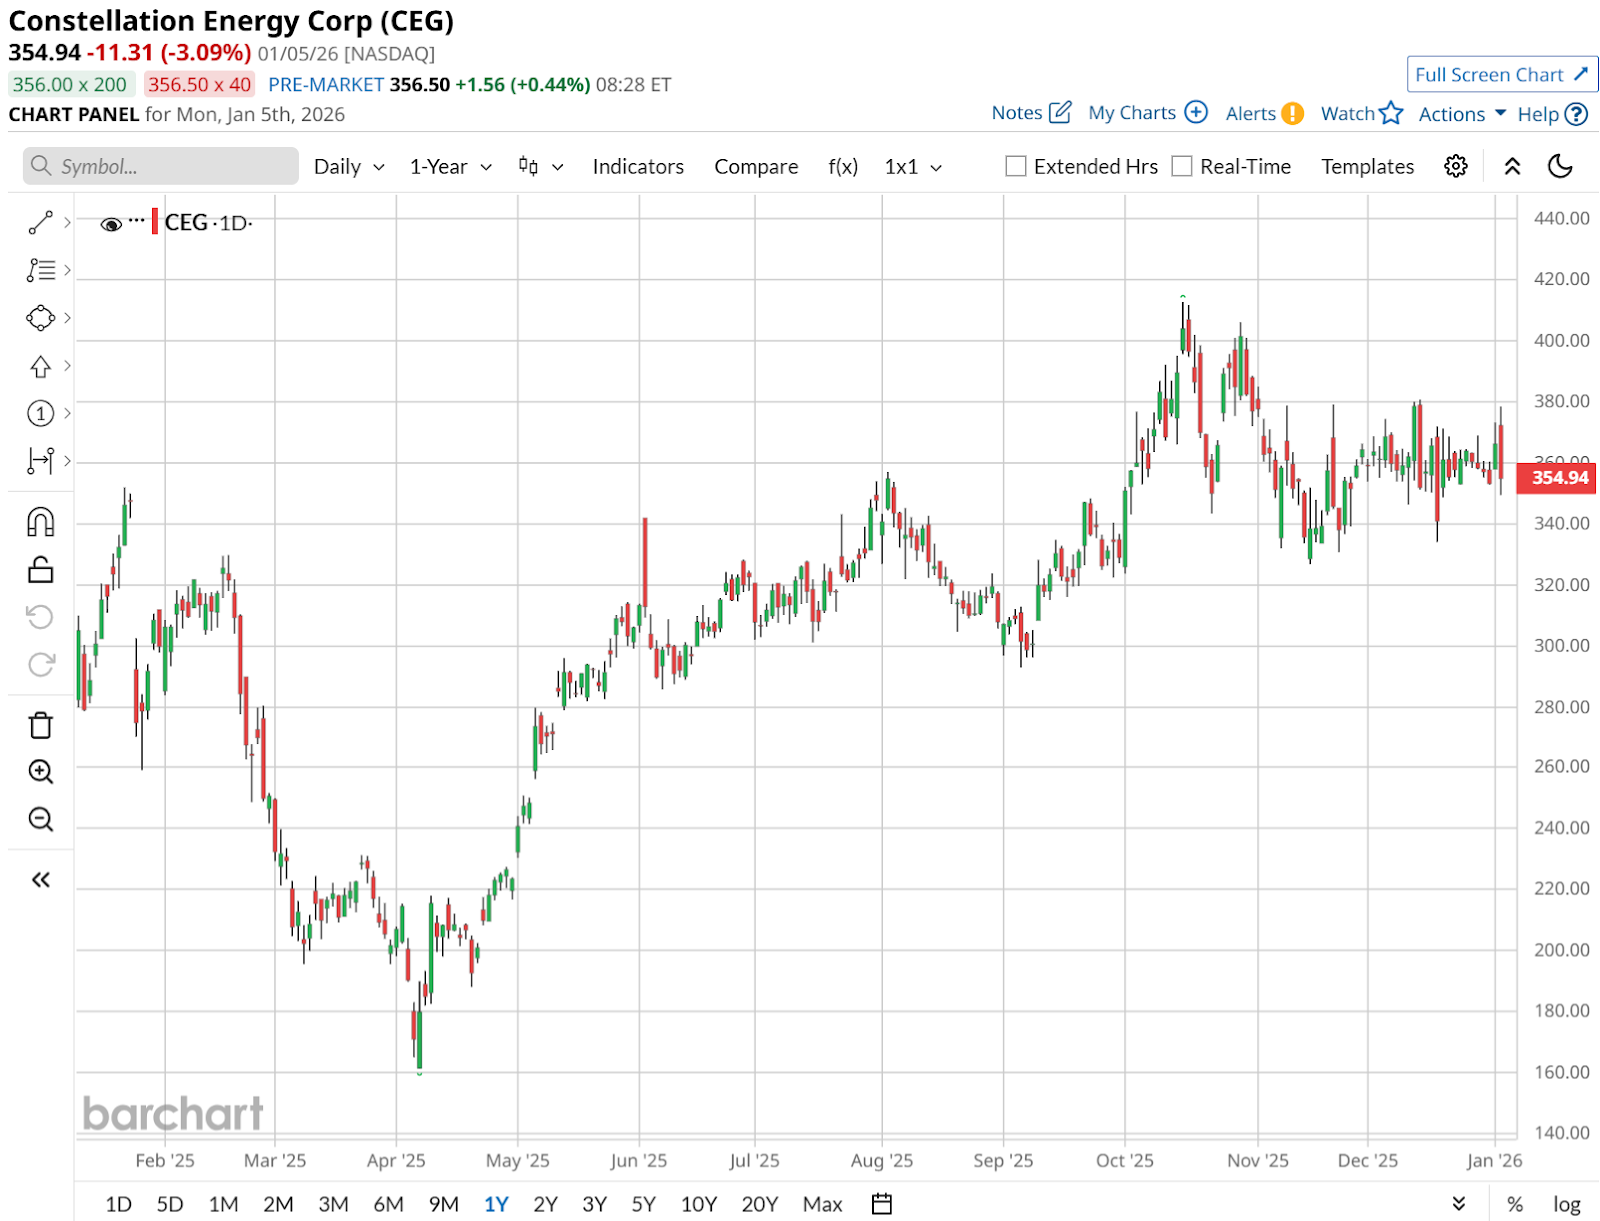Image resolution: width=1600 pixels, height=1221 pixels.
Task: Delete drawings with the trash icon
Action: pos(40,725)
